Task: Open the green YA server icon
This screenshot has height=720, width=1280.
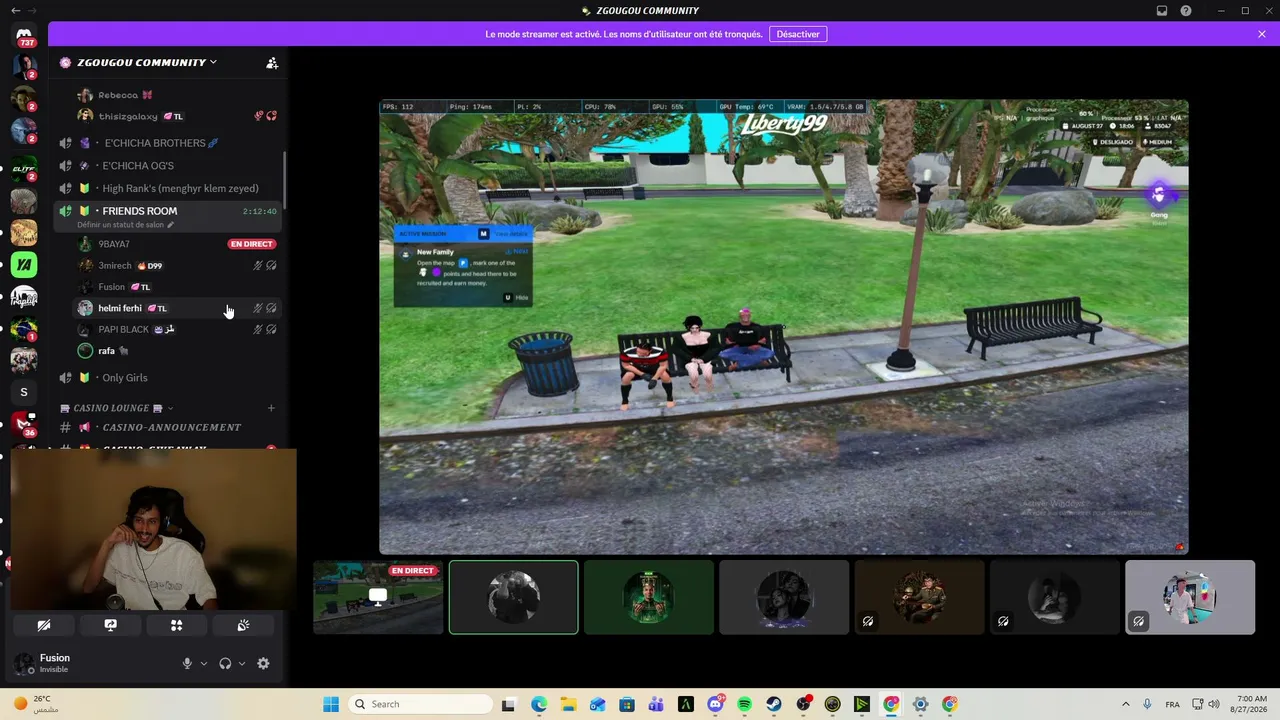Action: click(24, 265)
